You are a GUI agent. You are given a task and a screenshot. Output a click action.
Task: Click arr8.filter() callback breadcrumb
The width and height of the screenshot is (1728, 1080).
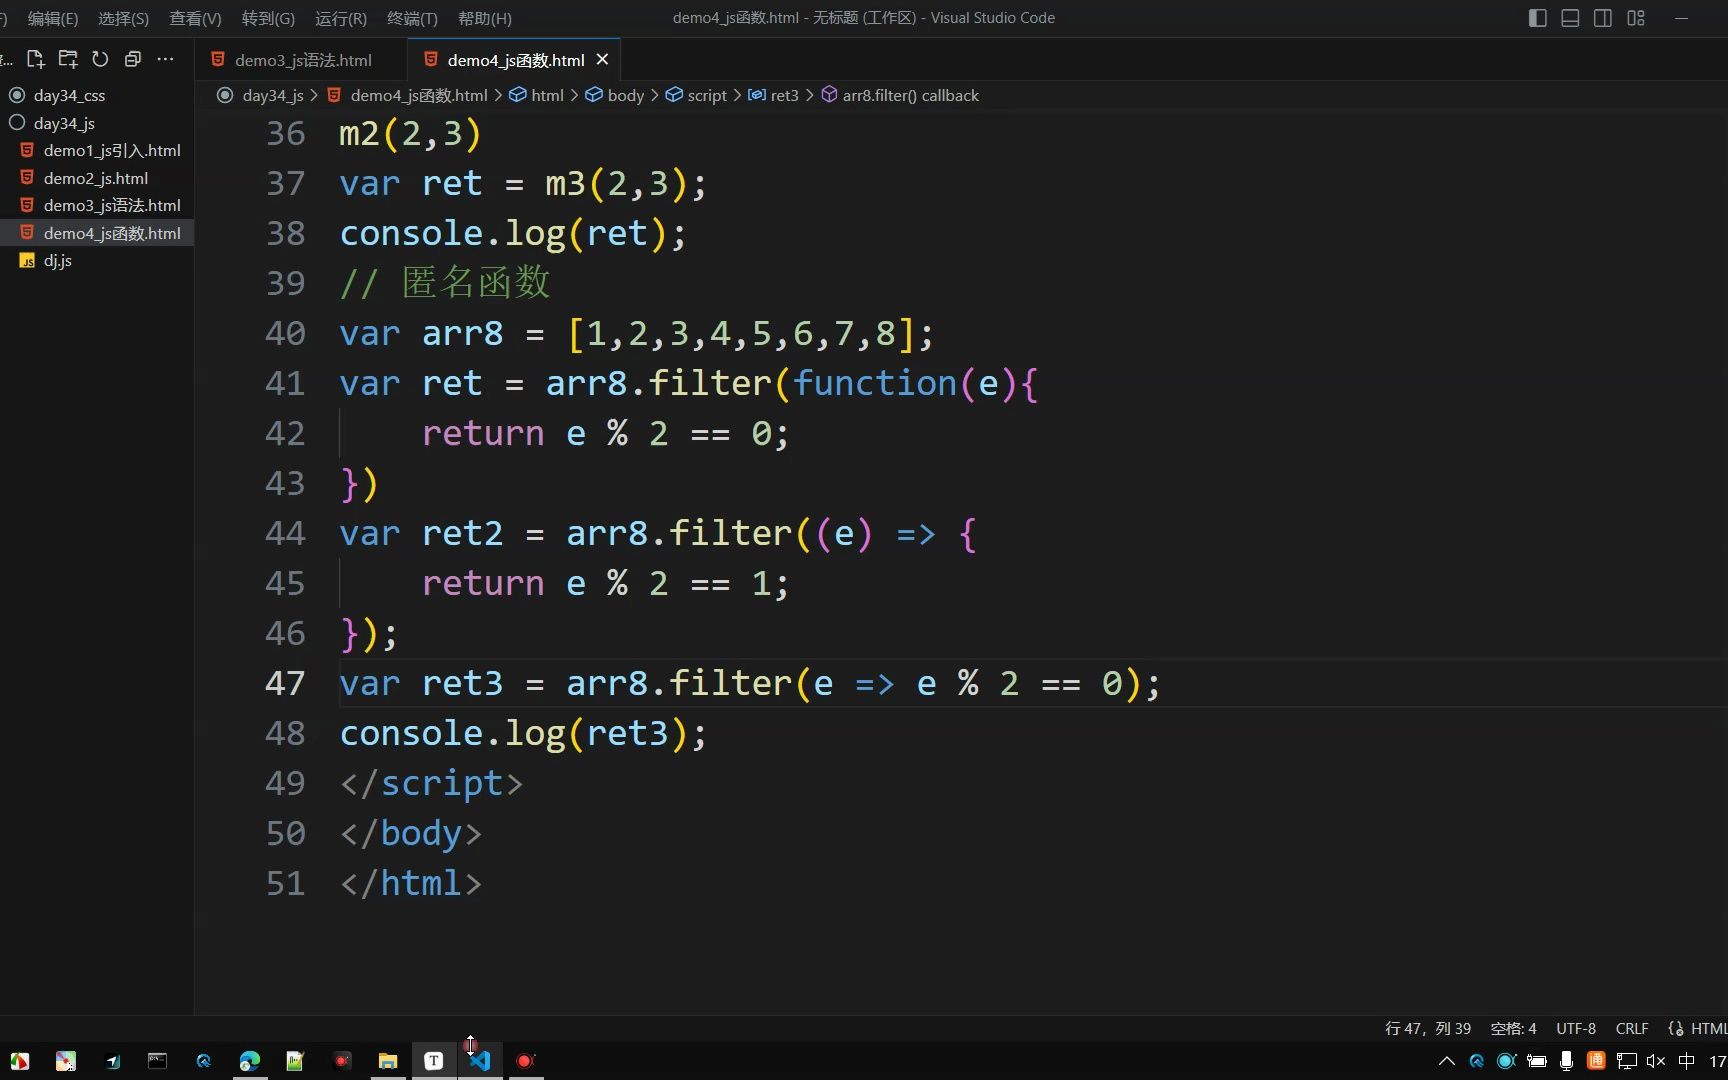(910, 95)
